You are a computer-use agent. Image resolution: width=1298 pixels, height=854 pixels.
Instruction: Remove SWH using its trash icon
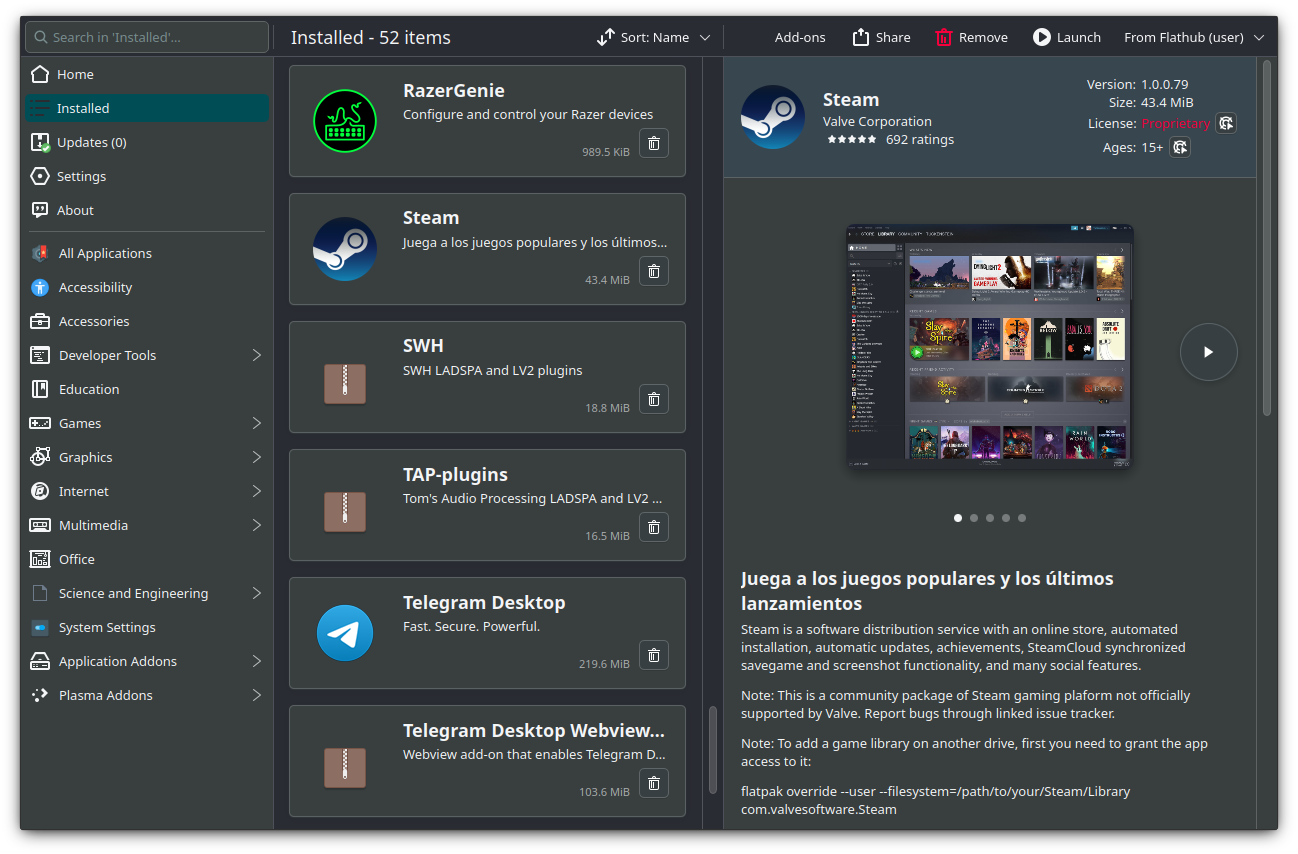click(x=653, y=399)
